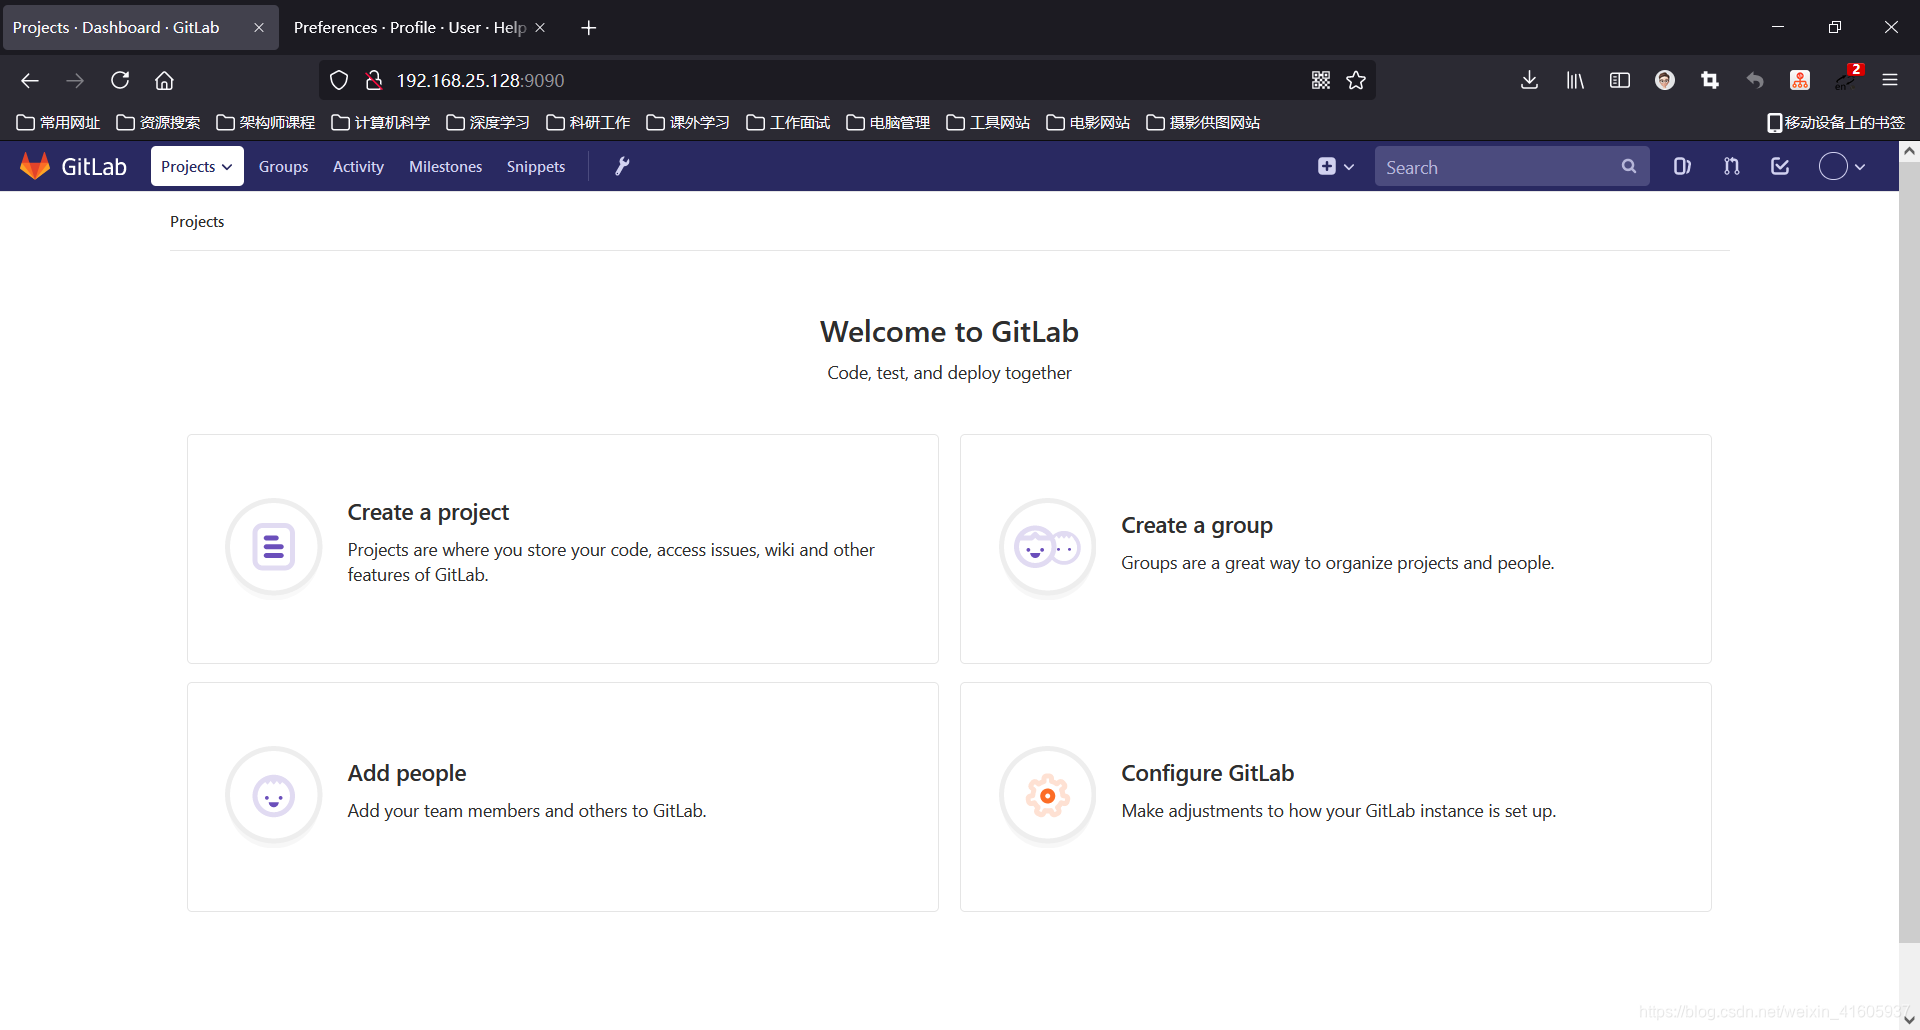
Task: Open the 科研工作 bookmark folder
Action: (588, 122)
